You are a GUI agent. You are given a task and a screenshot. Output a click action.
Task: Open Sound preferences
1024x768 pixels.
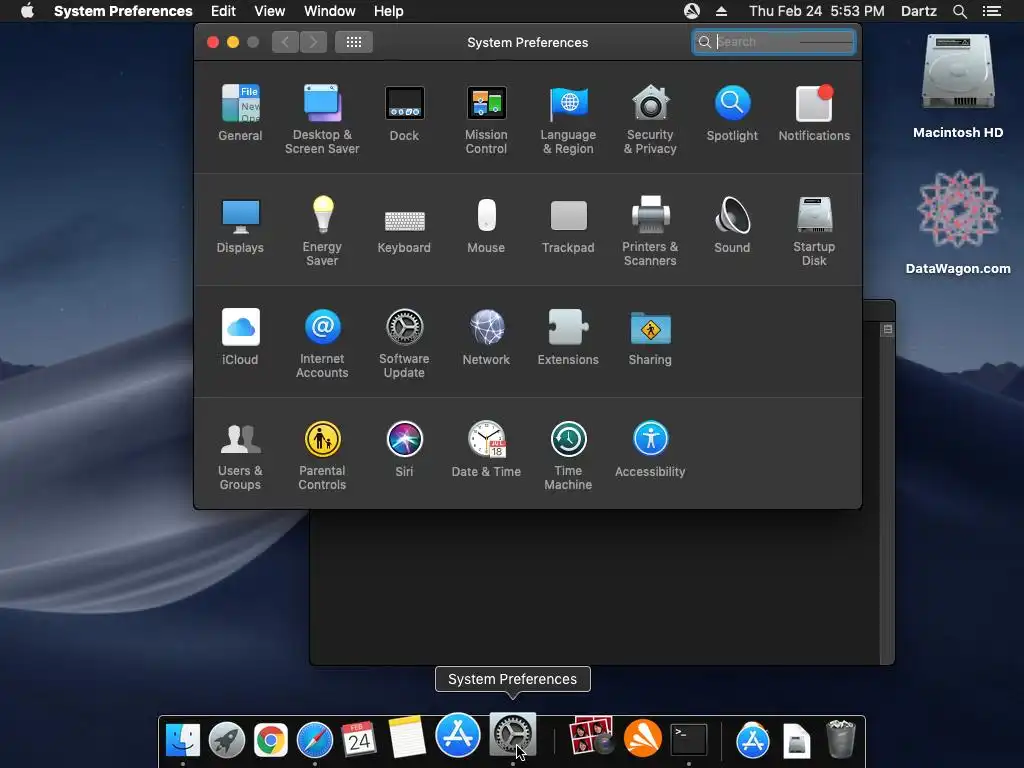click(732, 225)
